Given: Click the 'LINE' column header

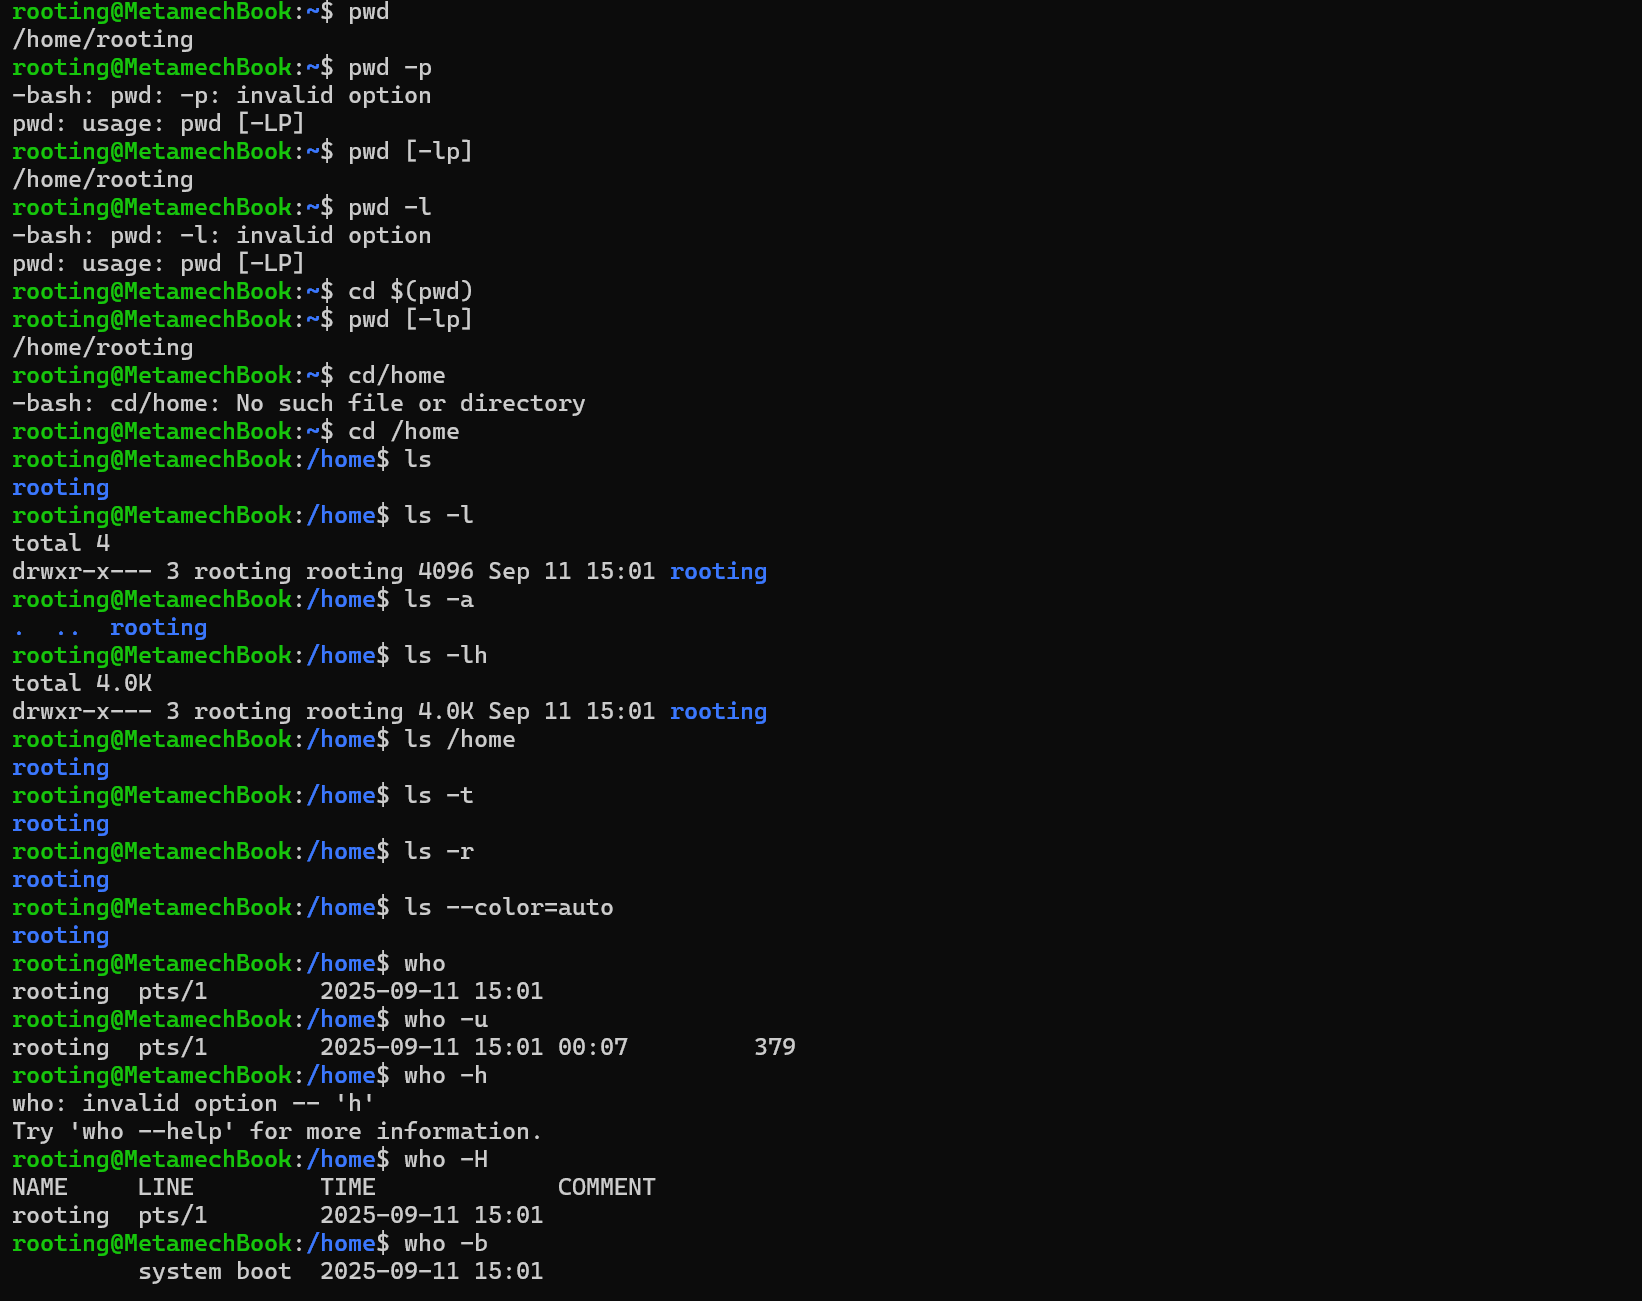Looking at the screenshot, I should [166, 1187].
